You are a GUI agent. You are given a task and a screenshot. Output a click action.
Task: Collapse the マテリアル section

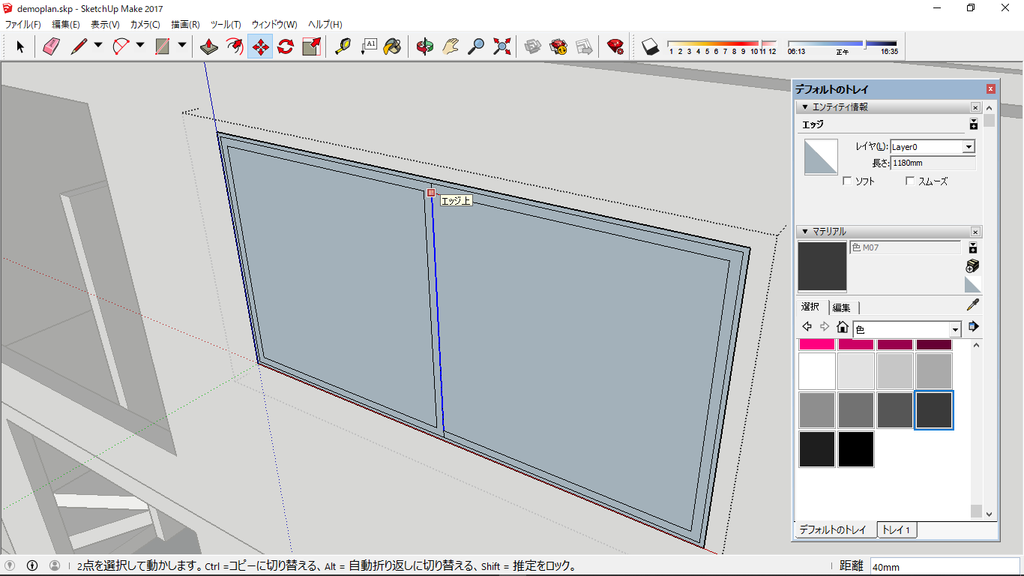pos(805,232)
